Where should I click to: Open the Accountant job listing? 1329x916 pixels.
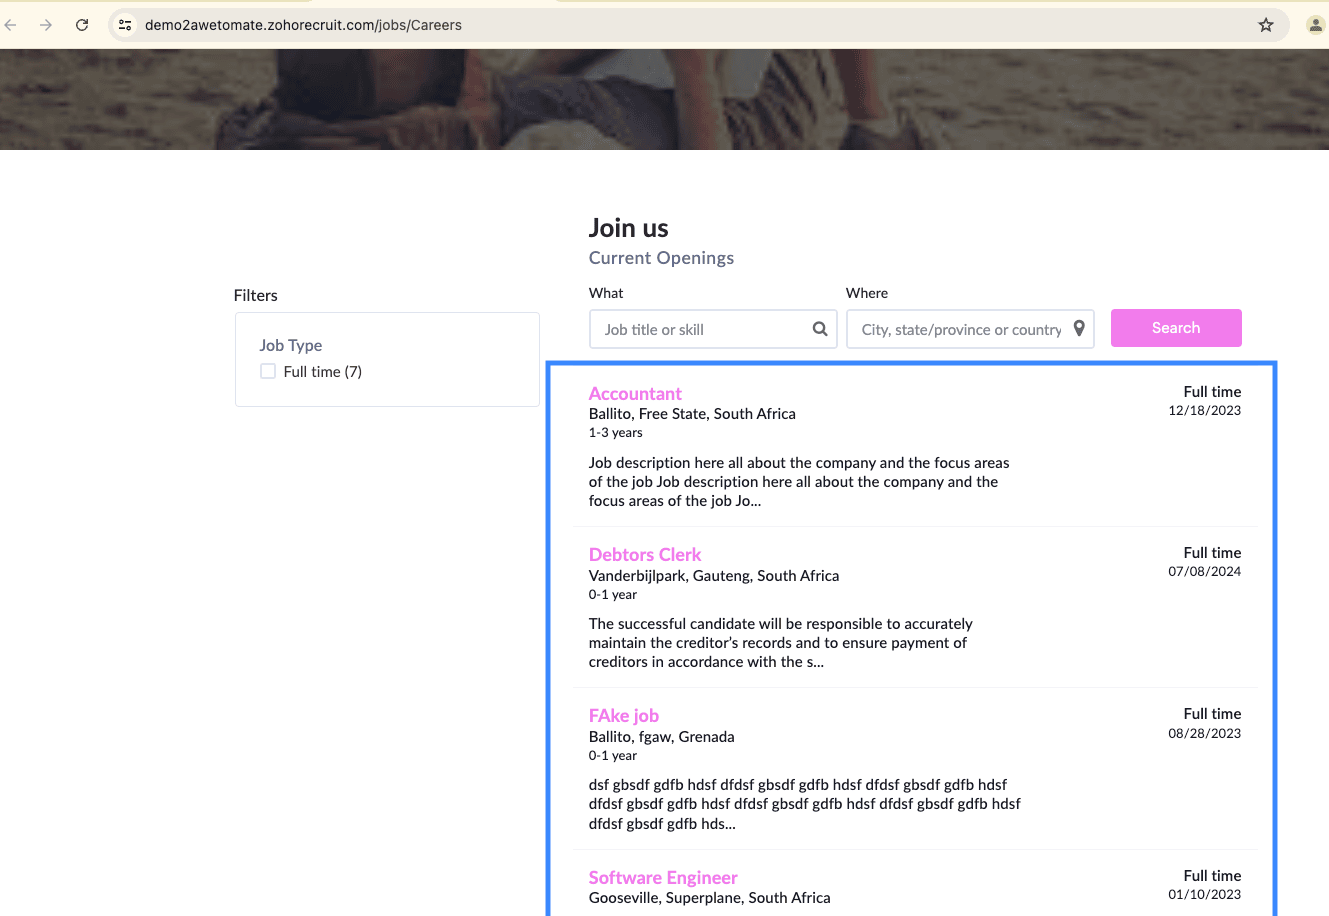[635, 394]
